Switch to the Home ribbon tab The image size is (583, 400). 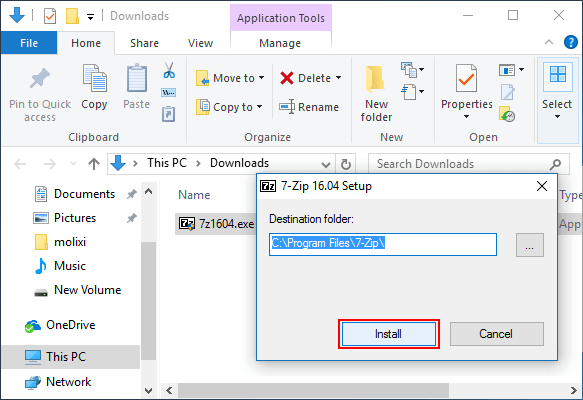coord(86,43)
